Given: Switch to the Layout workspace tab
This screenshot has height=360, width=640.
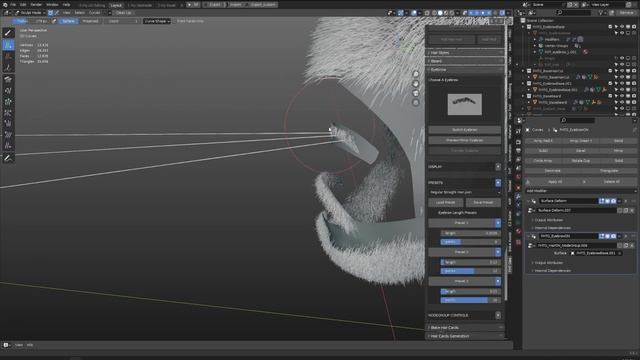Looking at the screenshot, I should point(116,5).
